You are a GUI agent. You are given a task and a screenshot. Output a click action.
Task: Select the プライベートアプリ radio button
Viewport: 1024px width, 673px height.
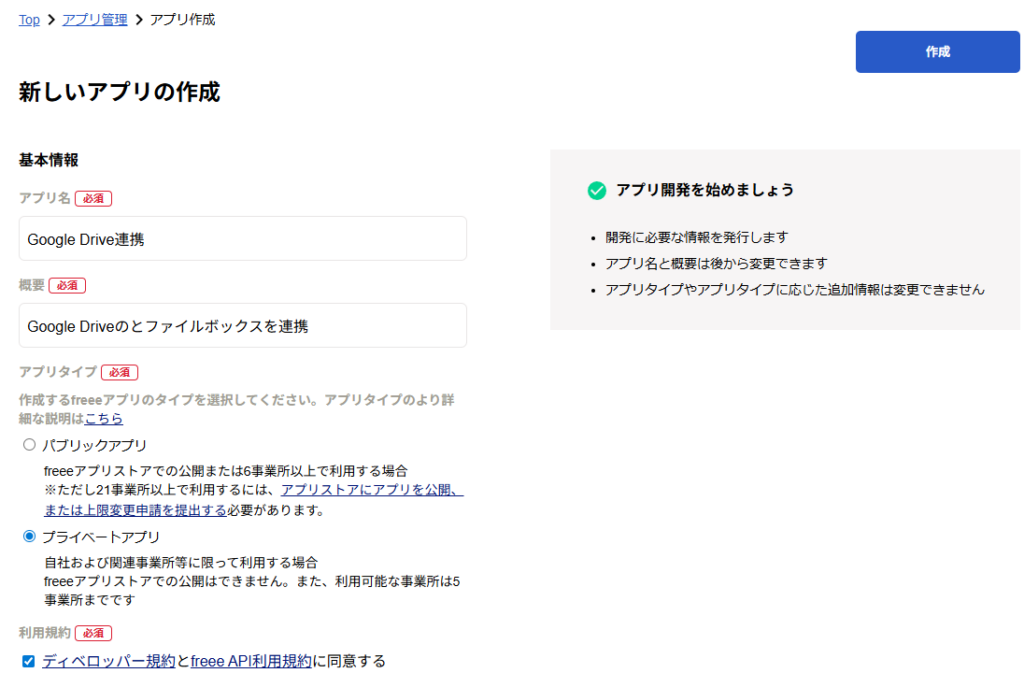point(29,536)
